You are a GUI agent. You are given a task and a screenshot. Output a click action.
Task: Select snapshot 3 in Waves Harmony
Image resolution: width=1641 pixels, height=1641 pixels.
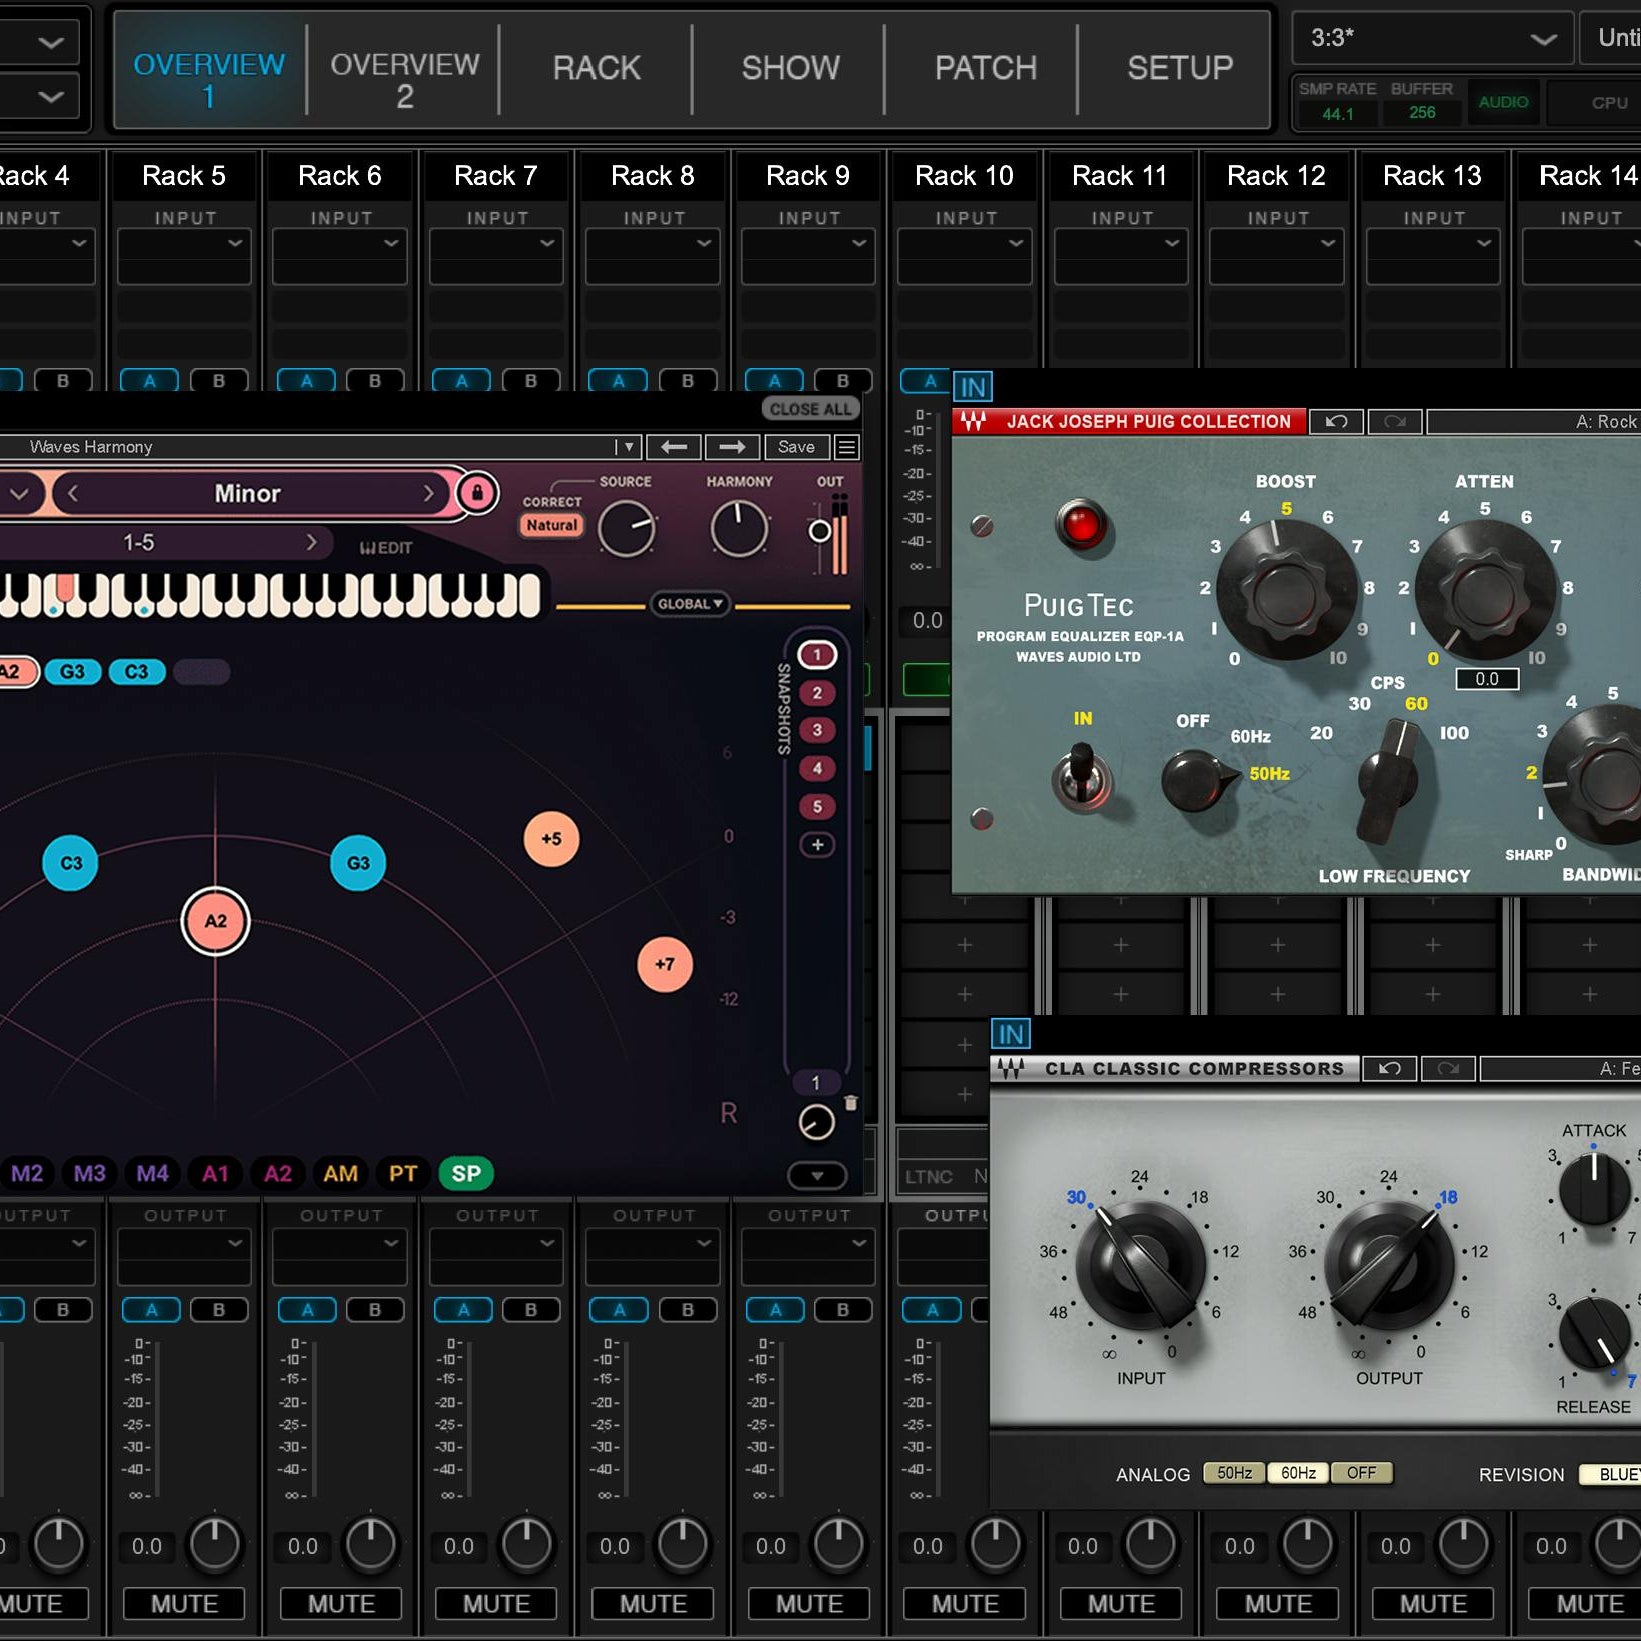(817, 731)
